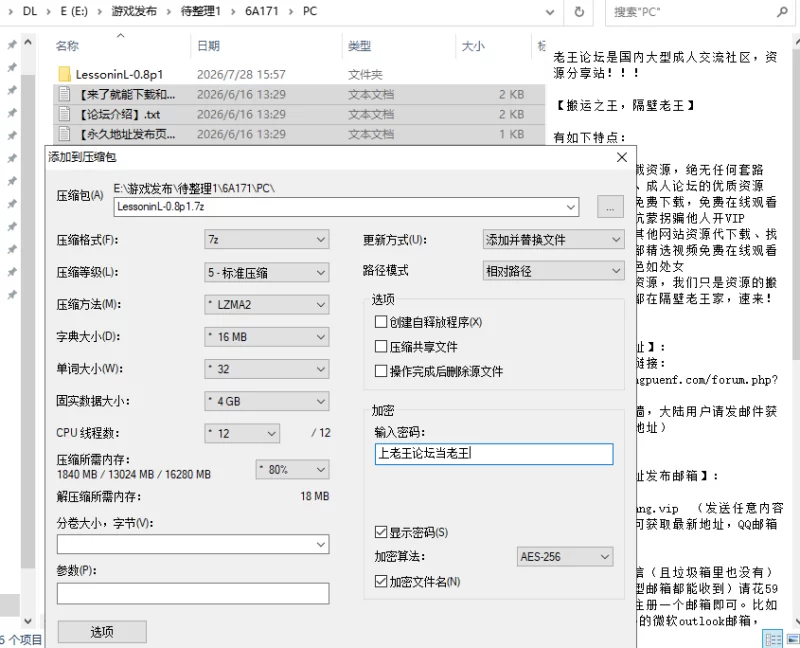
Task: Close the 添加到压缩包 dialog
Action: pos(622,157)
